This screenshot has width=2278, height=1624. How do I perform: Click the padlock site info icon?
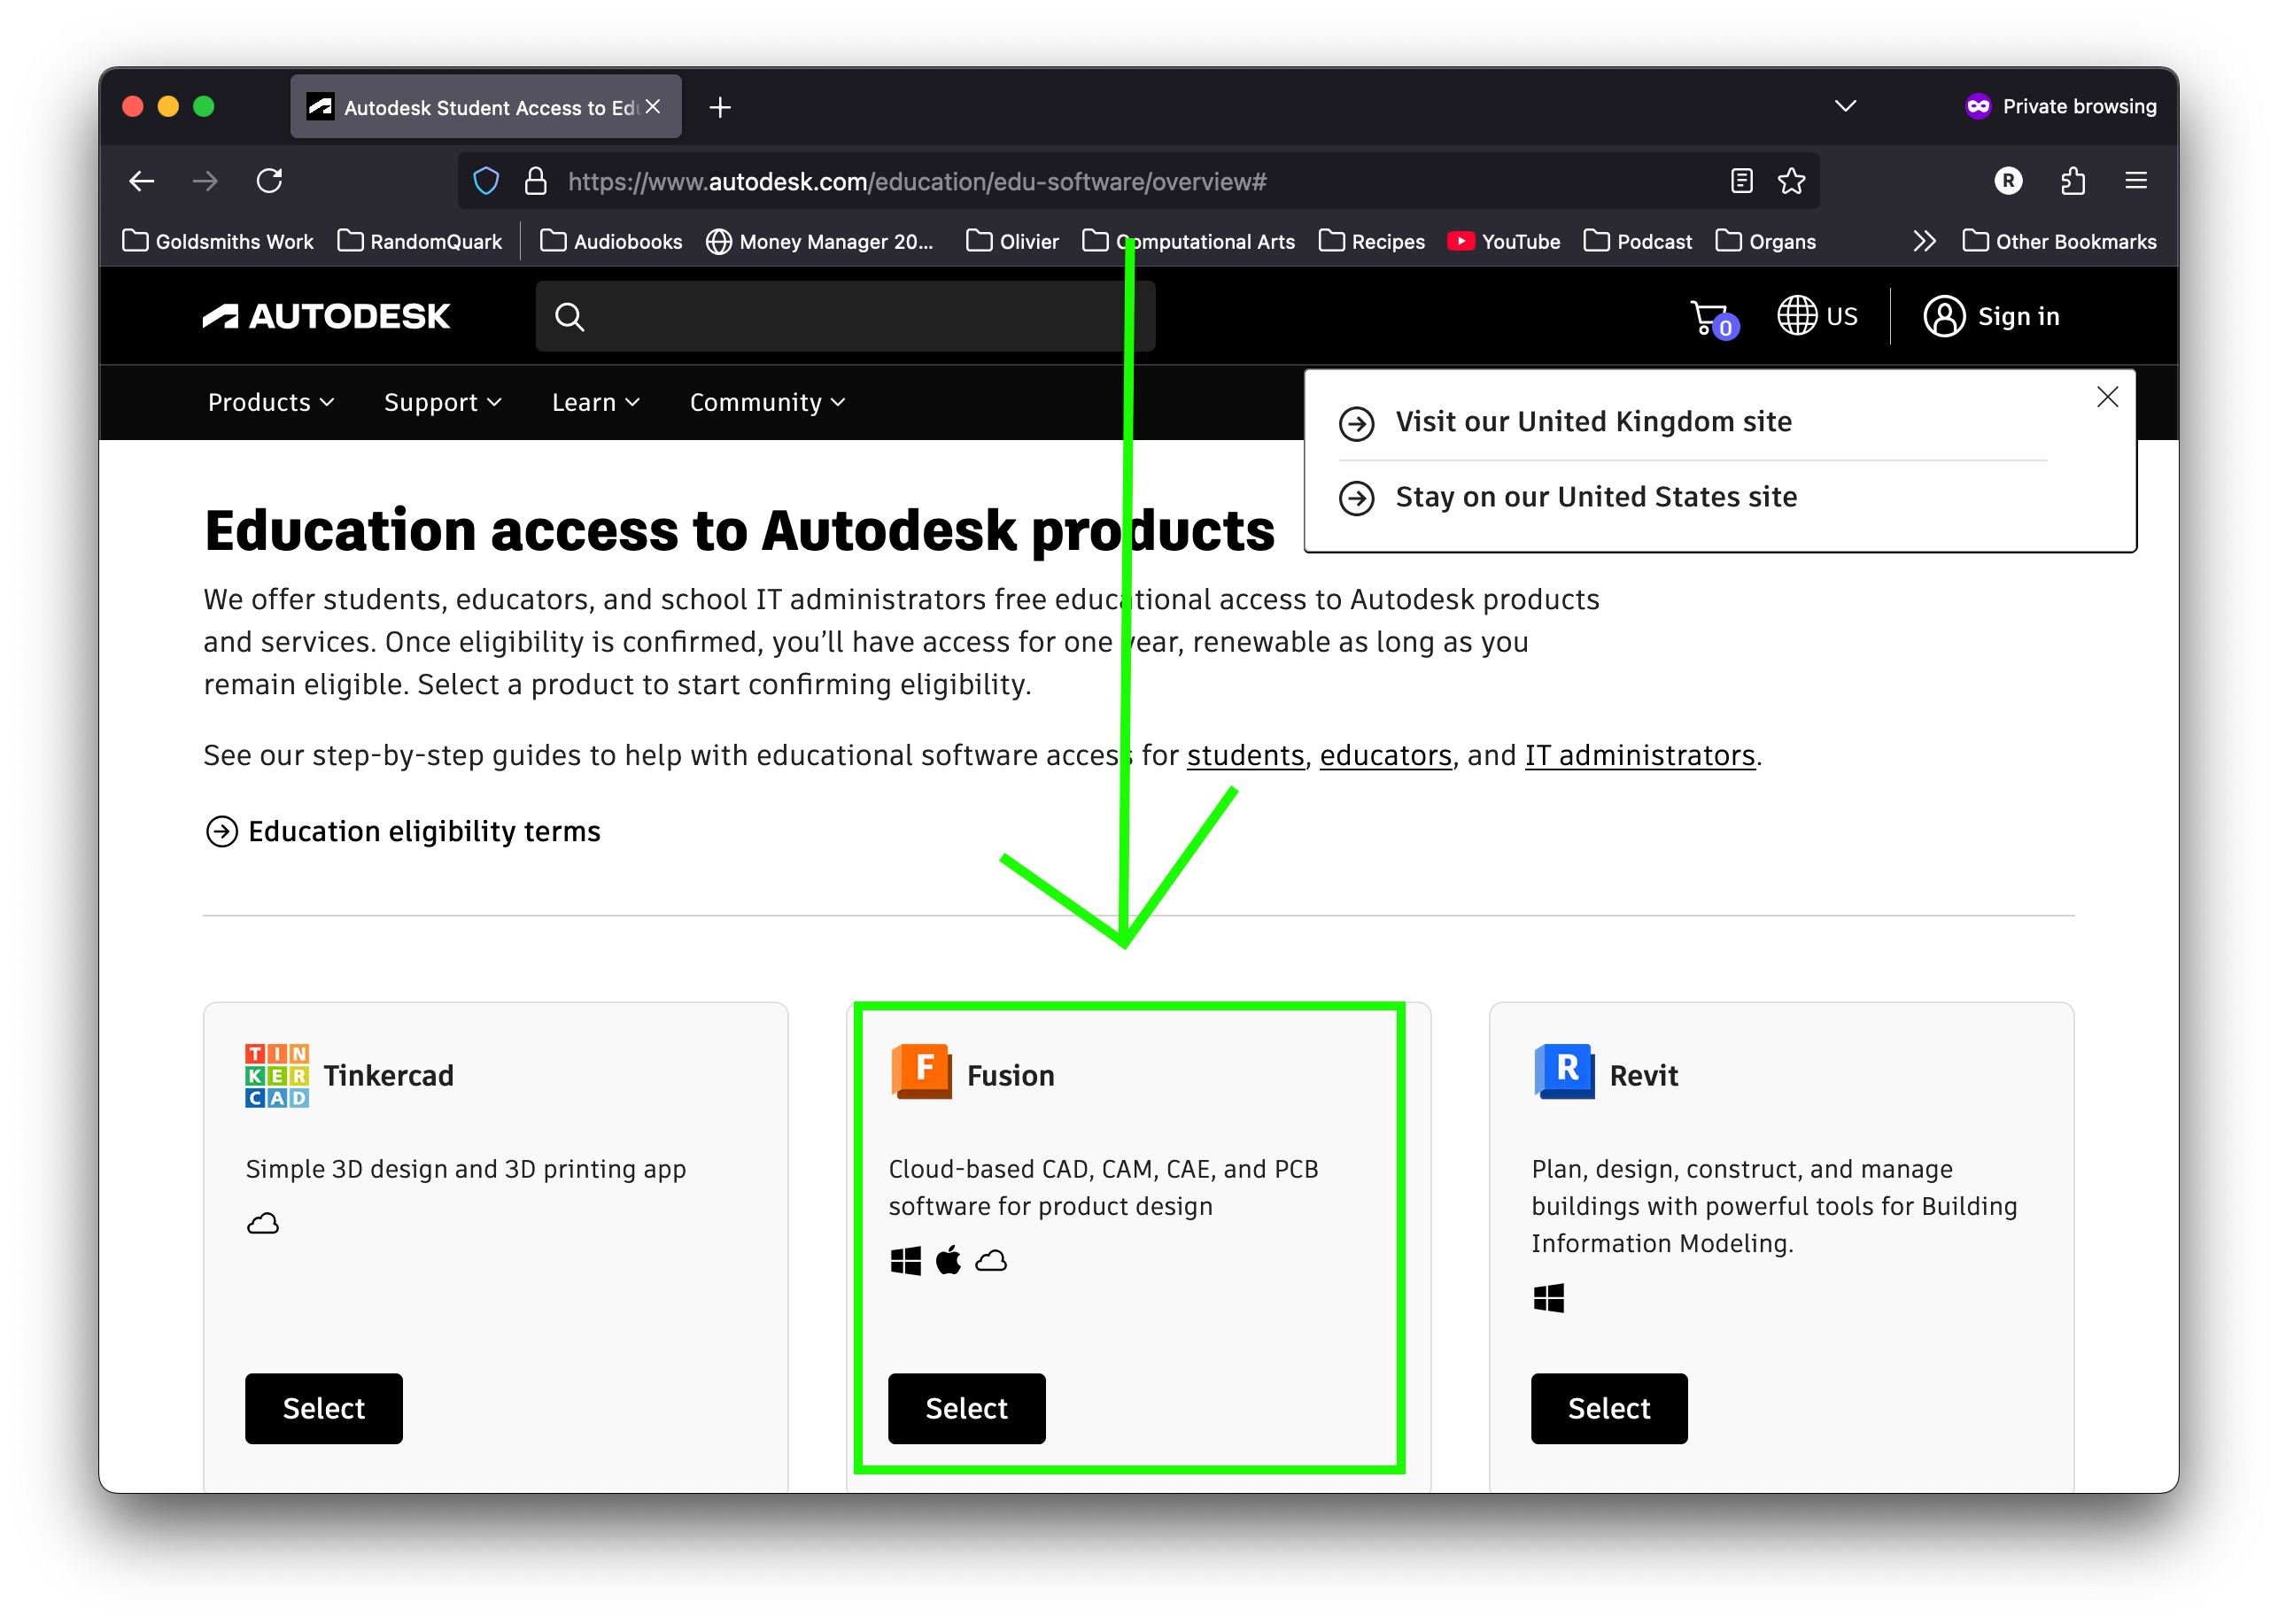coord(536,181)
